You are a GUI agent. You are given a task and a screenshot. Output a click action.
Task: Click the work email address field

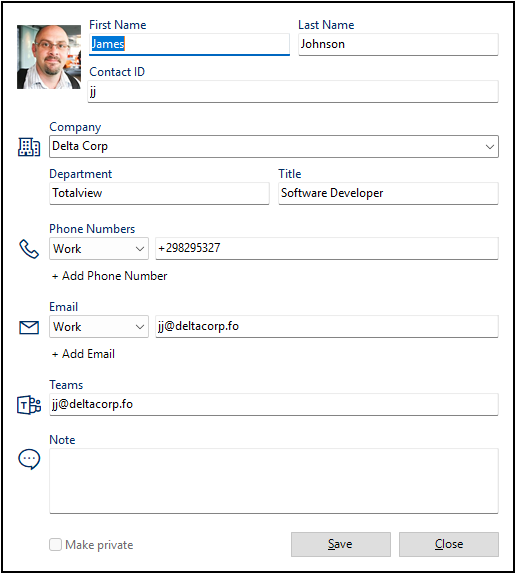[327, 327]
